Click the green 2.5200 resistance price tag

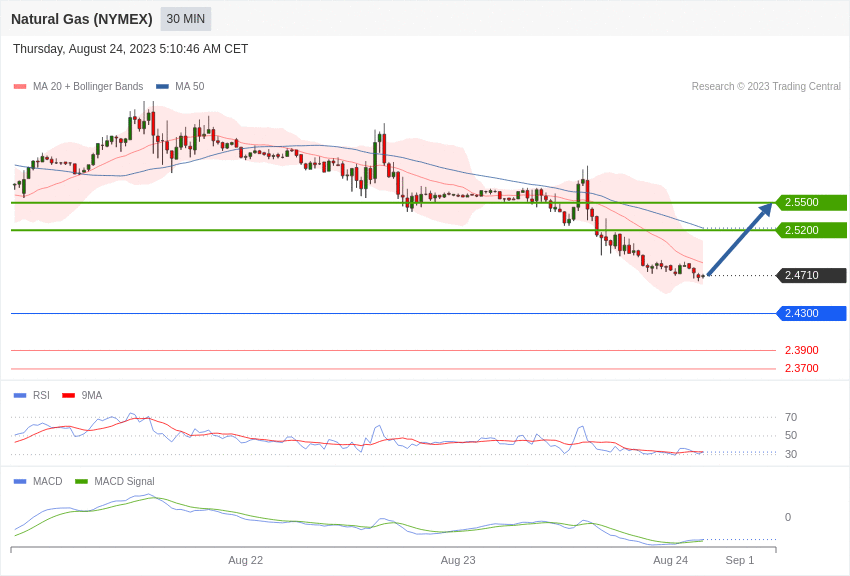(x=812, y=230)
